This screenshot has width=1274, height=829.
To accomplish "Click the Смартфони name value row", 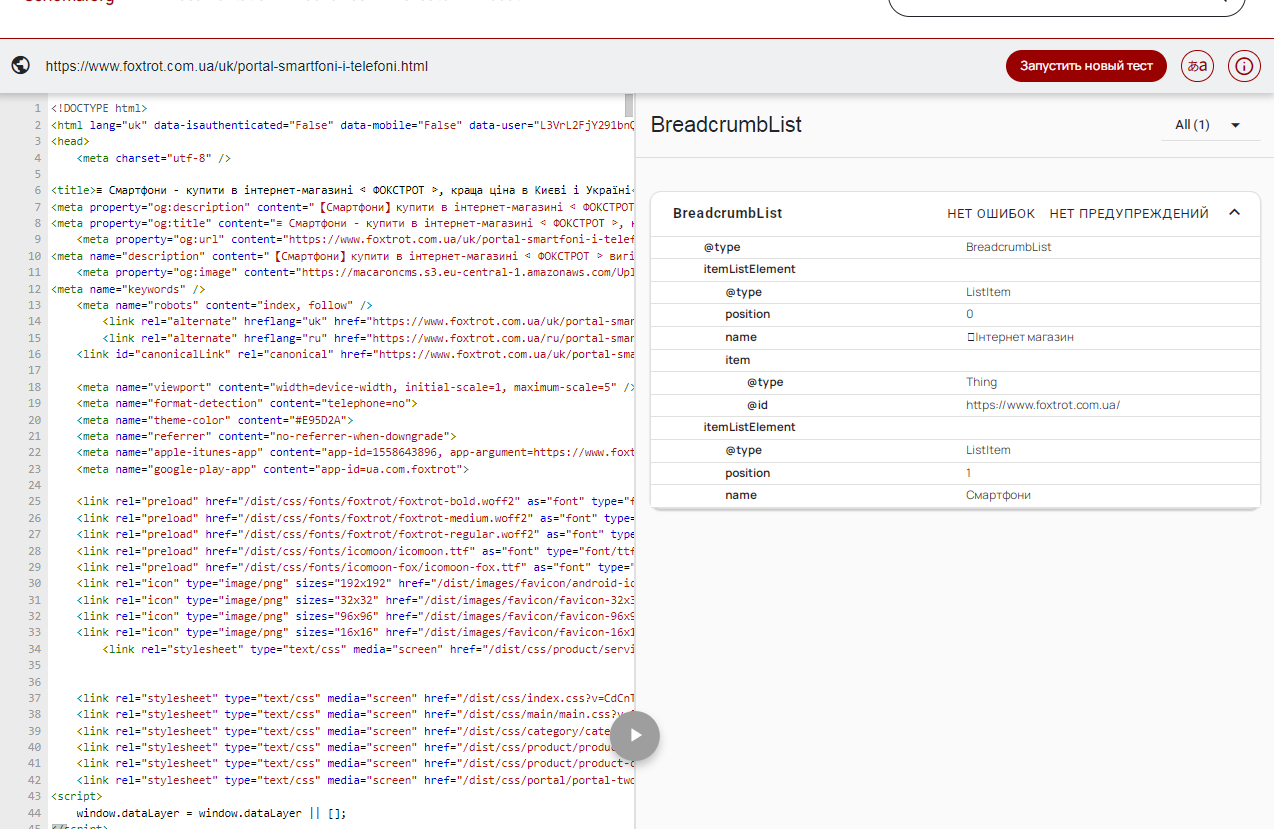I will pyautogui.click(x=955, y=495).
